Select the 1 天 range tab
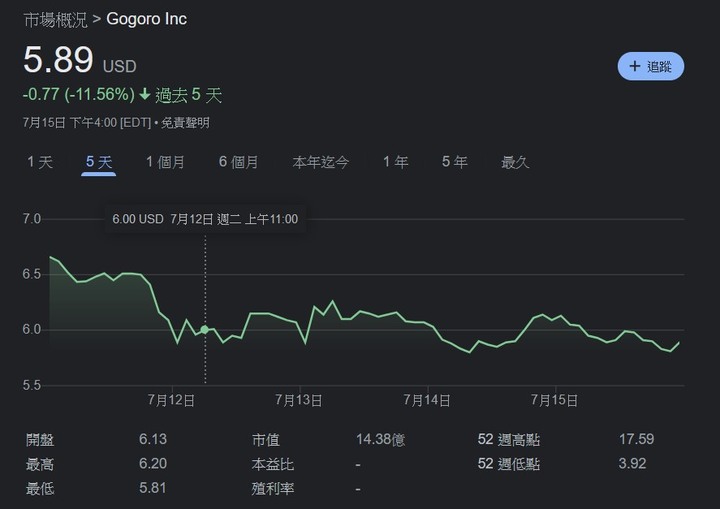This screenshot has height=509, width=720. point(40,162)
